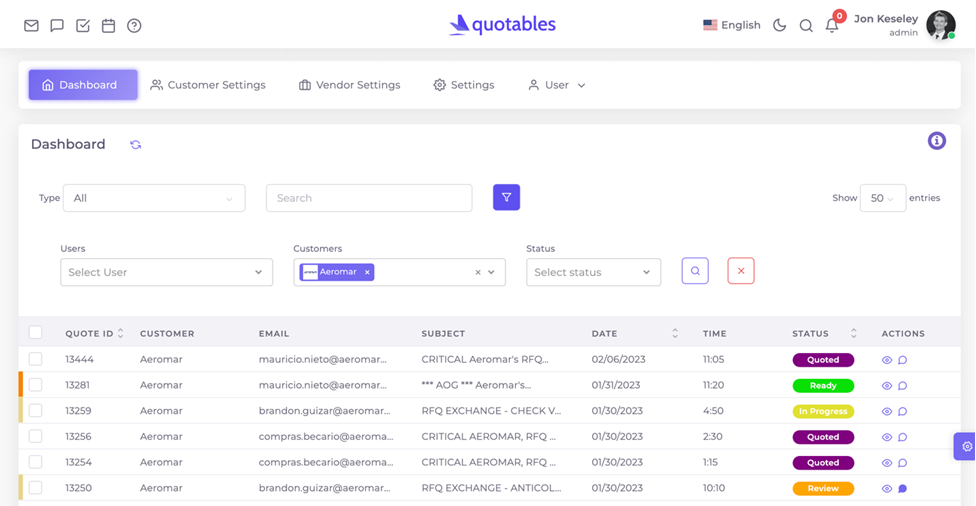The image size is (976, 506).
Task: Open the Select status dropdown
Action: click(x=593, y=272)
